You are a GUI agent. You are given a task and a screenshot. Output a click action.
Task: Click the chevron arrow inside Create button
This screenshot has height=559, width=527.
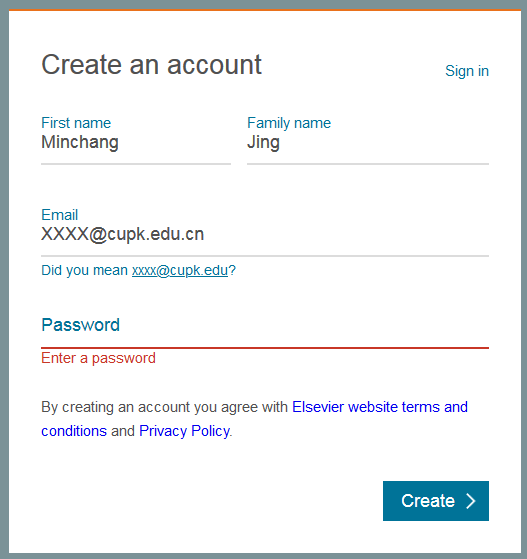click(x=471, y=501)
